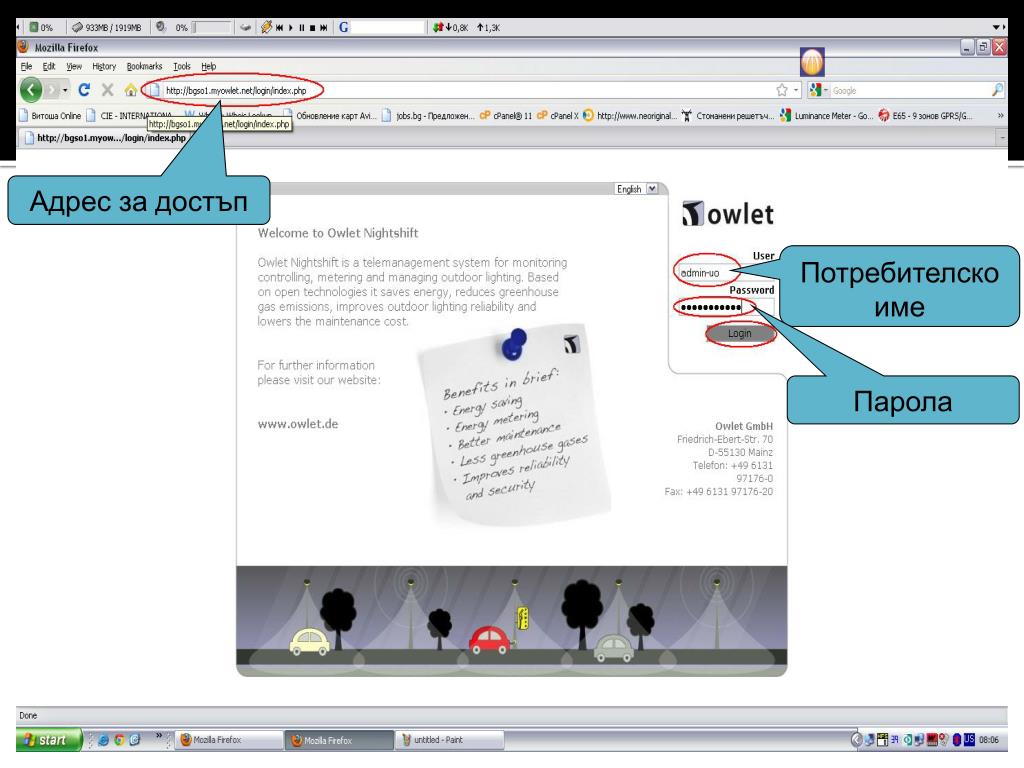
Task: Stop loading with the X icon
Action: point(108,89)
